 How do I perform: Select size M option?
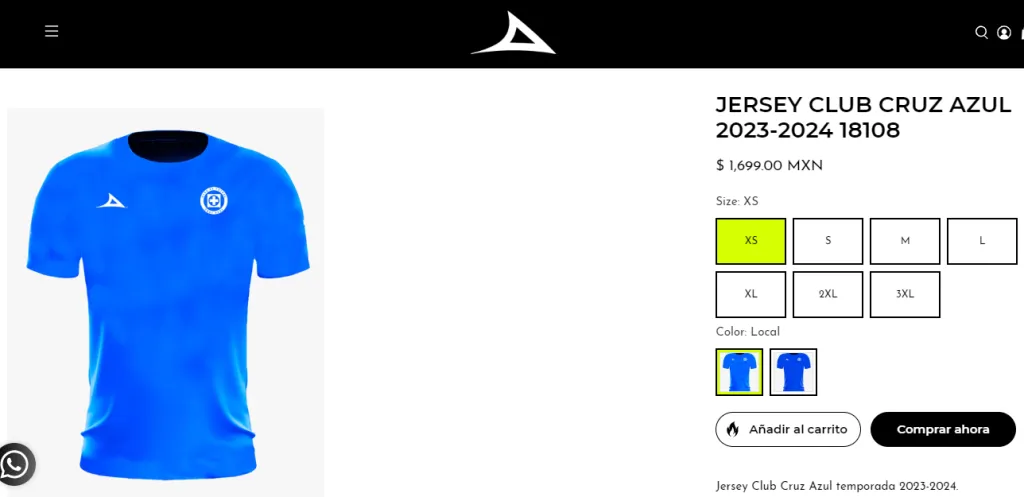[905, 241]
